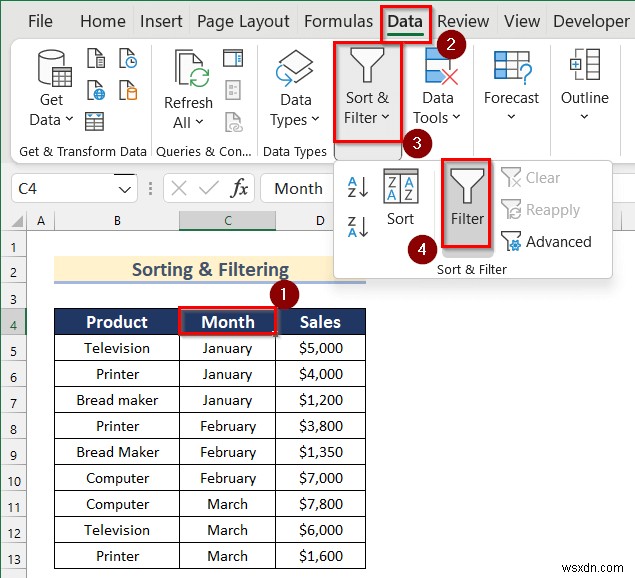
Task: Open the Advanced filter options
Action: (x=546, y=241)
